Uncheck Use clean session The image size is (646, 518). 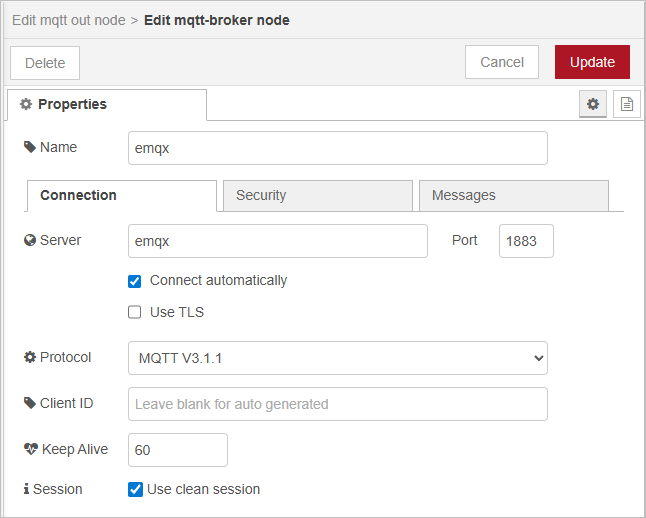[135, 489]
